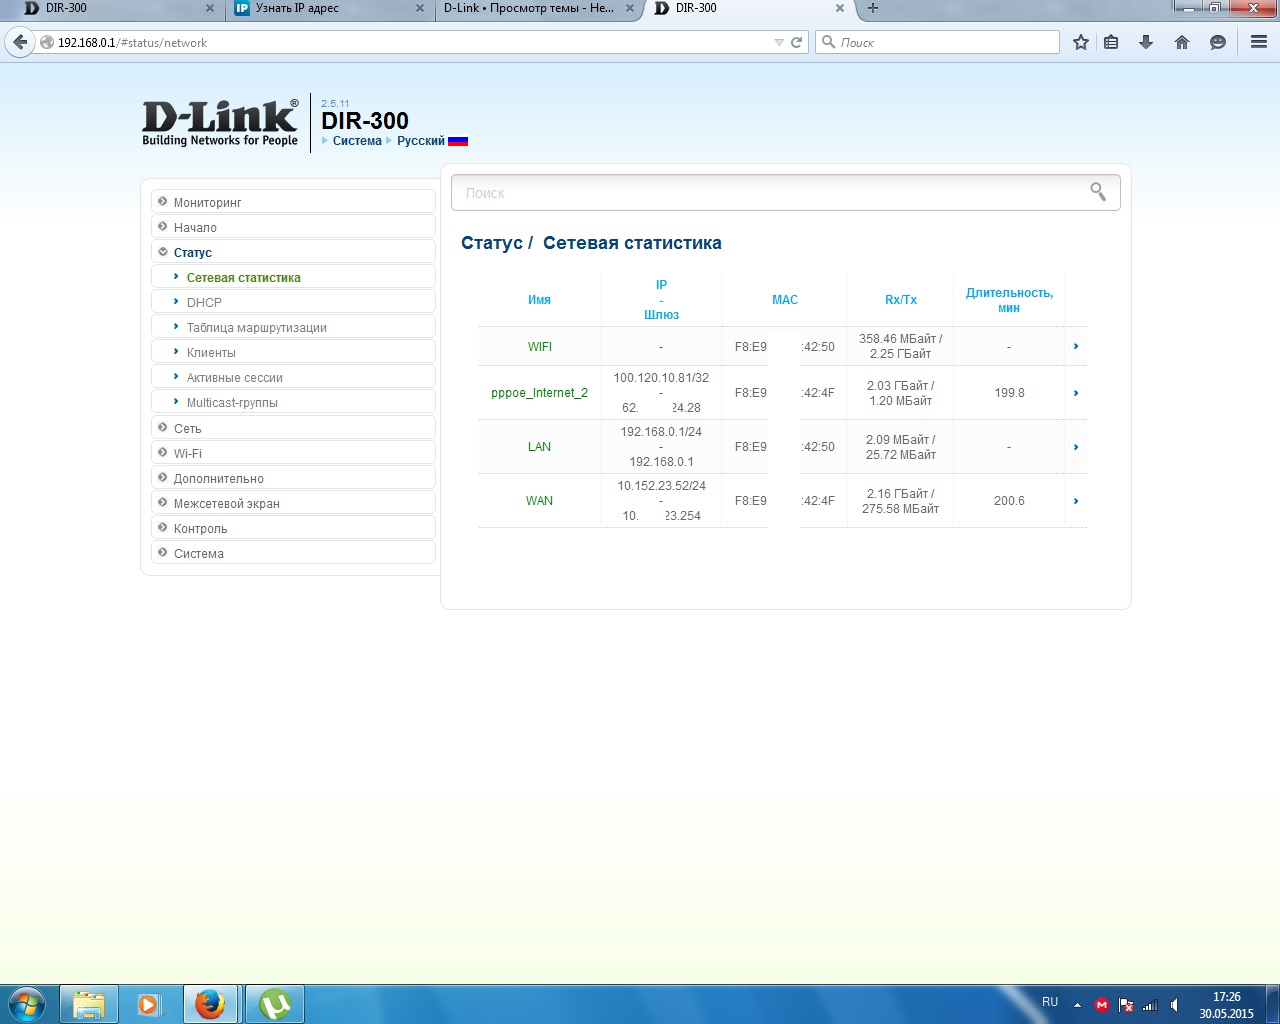The width and height of the screenshot is (1280, 1024).
Task: Switch to the Узнать IP адрес tab
Action: [x=329, y=8]
